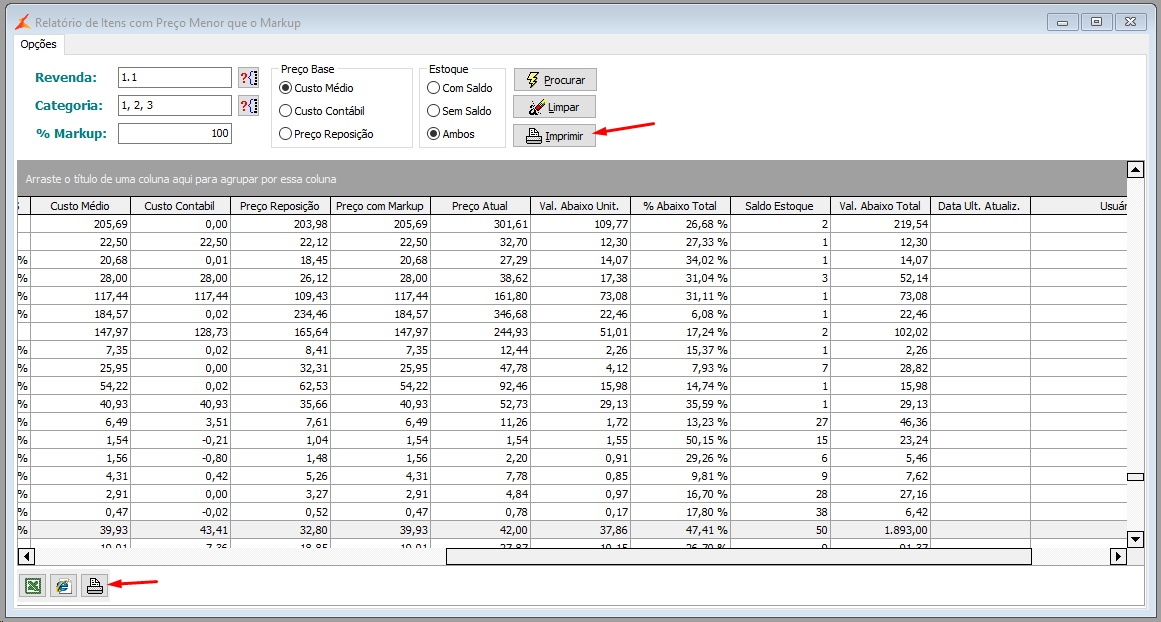Choose Sem Saldo stock option
The width and height of the screenshot is (1161, 622).
460,111
